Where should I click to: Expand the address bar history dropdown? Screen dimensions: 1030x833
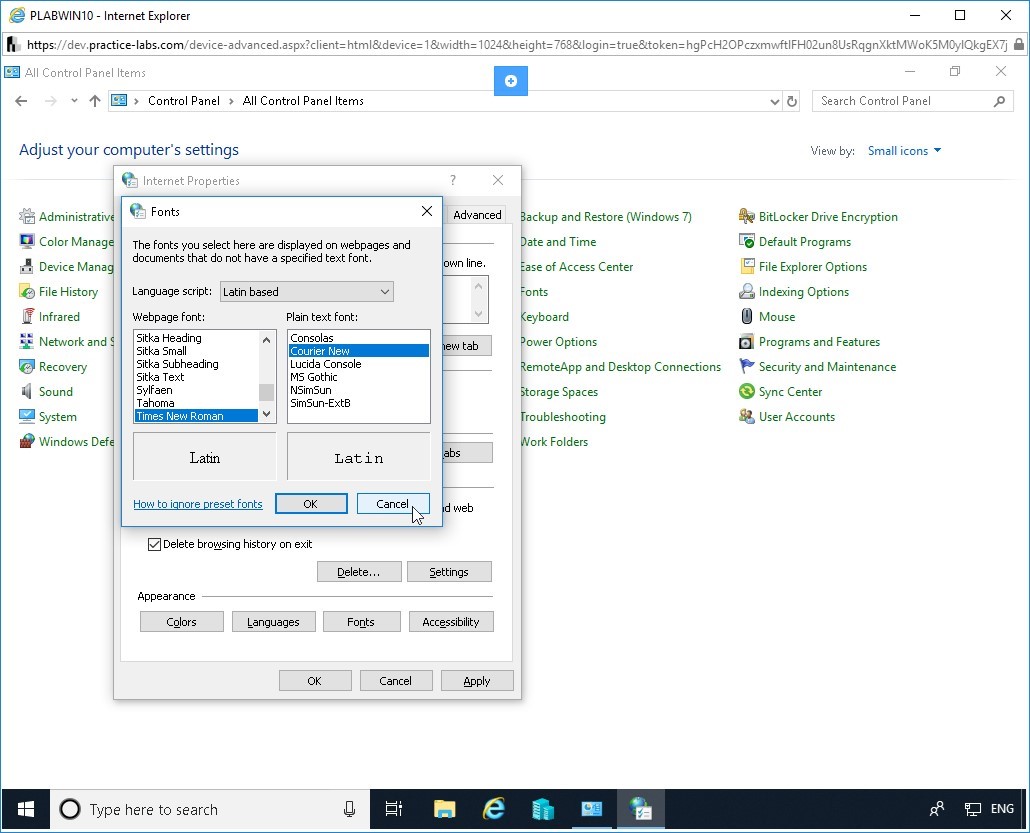[x=774, y=101]
